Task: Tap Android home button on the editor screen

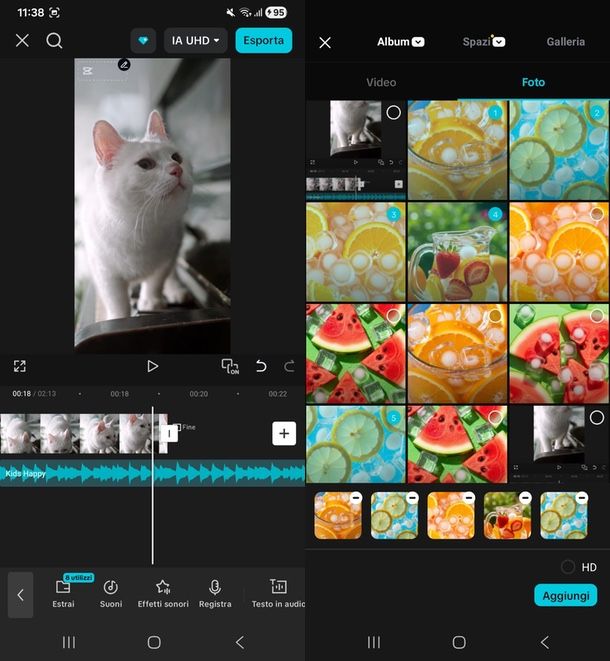Action: point(154,642)
